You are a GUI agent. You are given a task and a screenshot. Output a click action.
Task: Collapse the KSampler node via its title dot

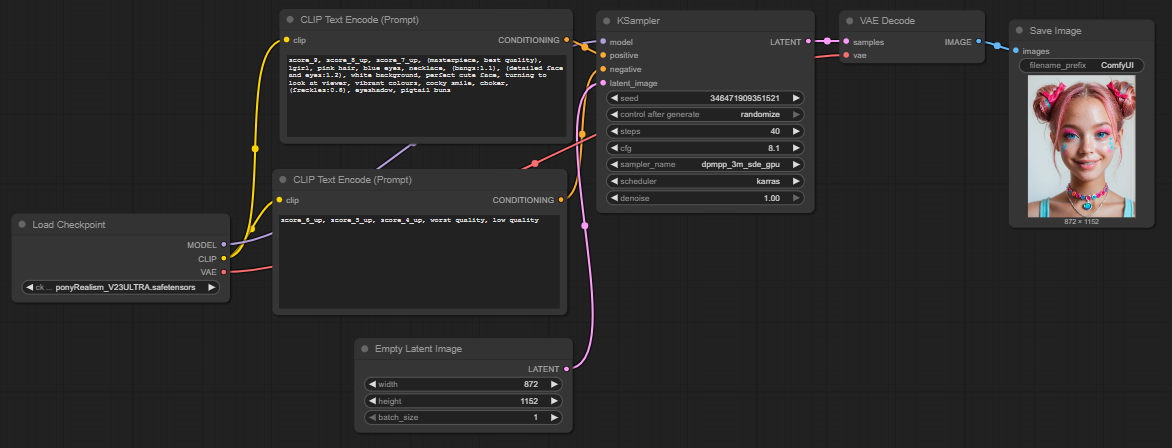pos(607,21)
